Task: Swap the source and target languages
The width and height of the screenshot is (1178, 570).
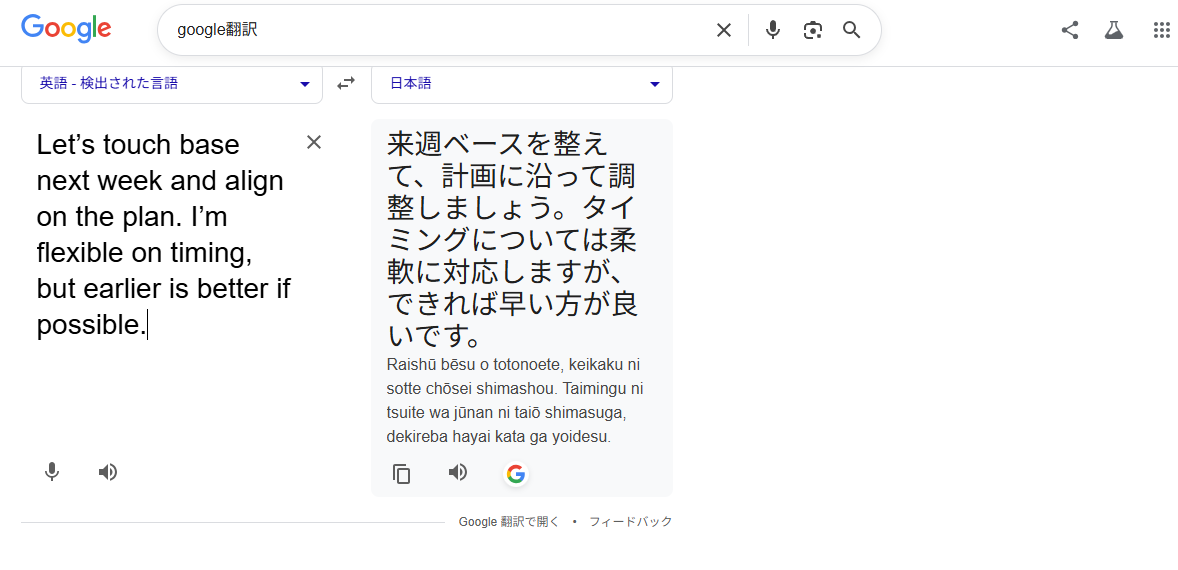Action: click(x=346, y=84)
